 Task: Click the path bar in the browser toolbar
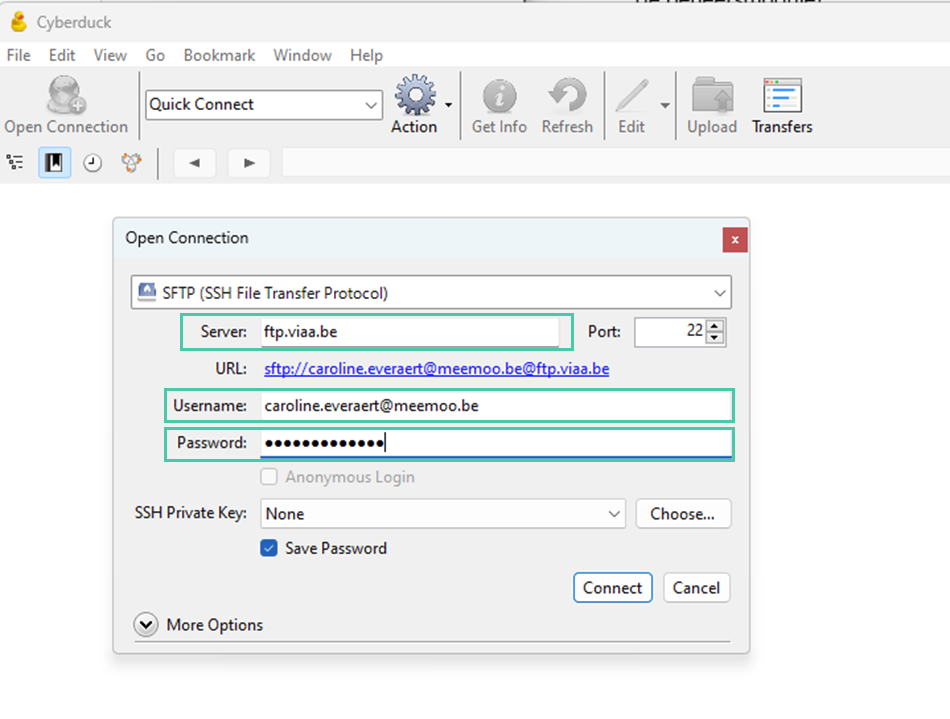click(616, 163)
